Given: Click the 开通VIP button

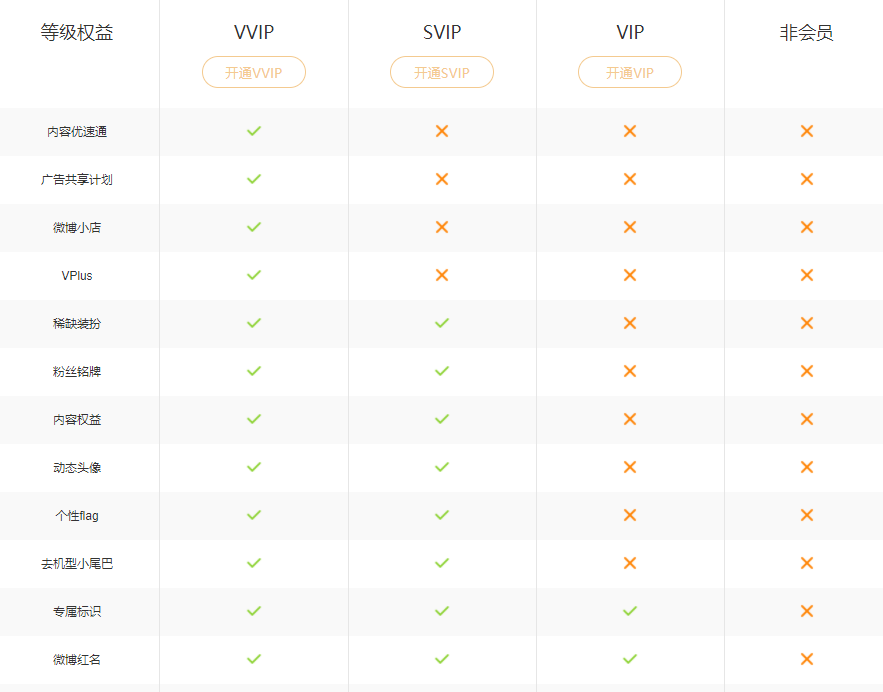Looking at the screenshot, I should tap(630, 72).
